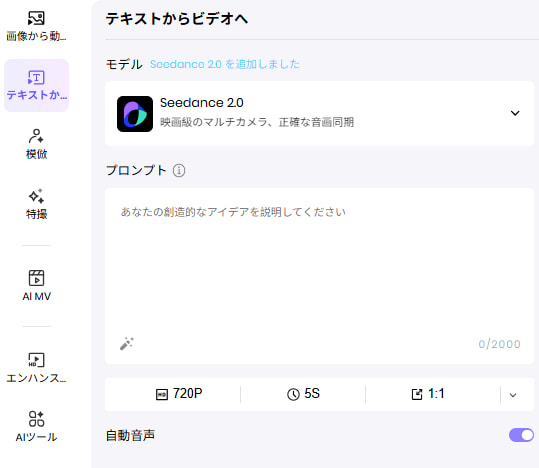Expand the video settings bar chevron
Image resolution: width=539 pixels, height=468 pixels.
click(x=513, y=395)
